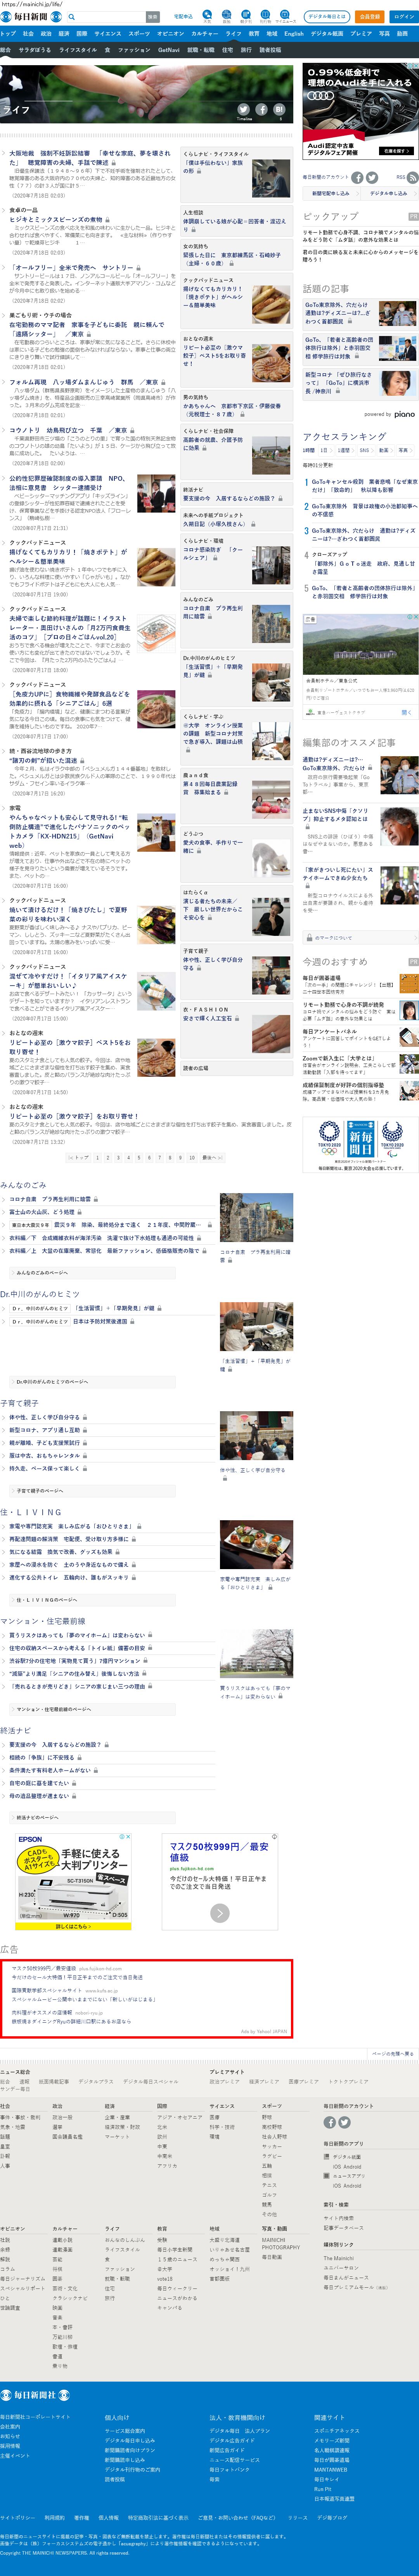Image resolution: width=419 pixels, height=2576 pixels.
Task: Jump to last page via 最後へ
Action: (x=210, y=1157)
